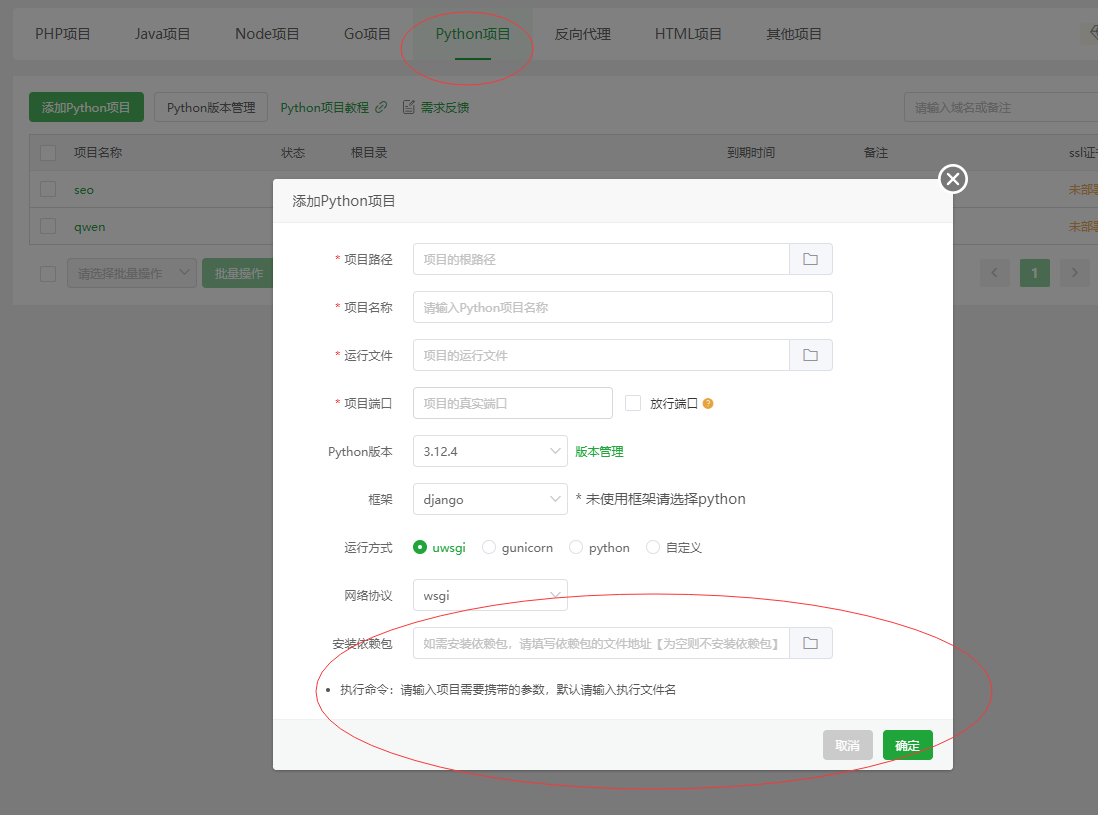The height and width of the screenshot is (815, 1098).
Task: Switch to PHP项目 tab
Action: point(62,34)
